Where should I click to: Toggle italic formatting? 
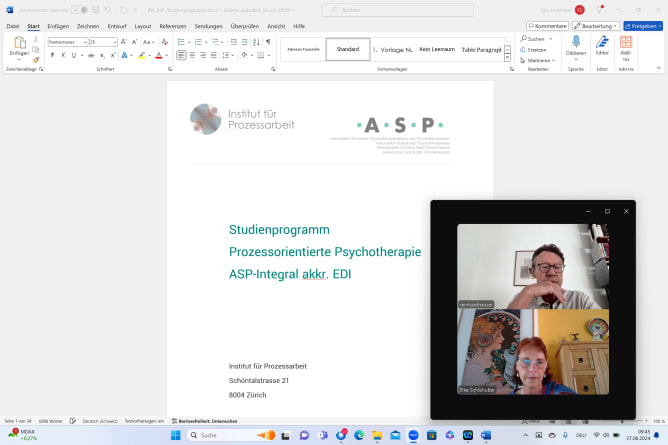(63, 55)
